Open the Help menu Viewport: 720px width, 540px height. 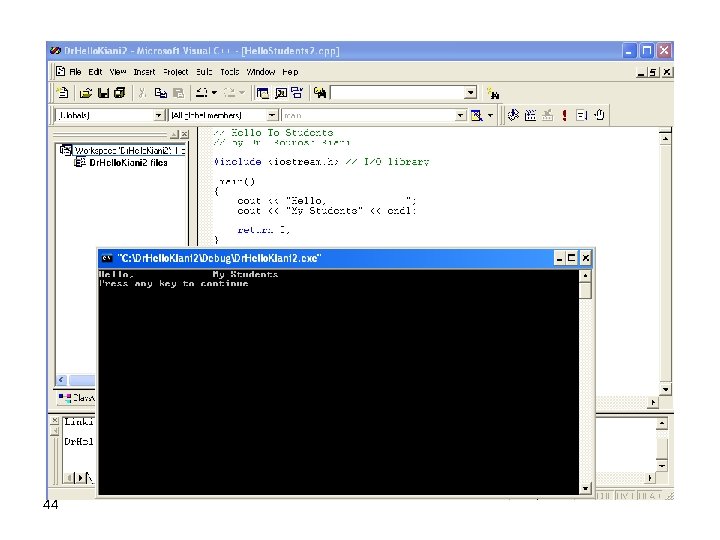coord(290,72)
